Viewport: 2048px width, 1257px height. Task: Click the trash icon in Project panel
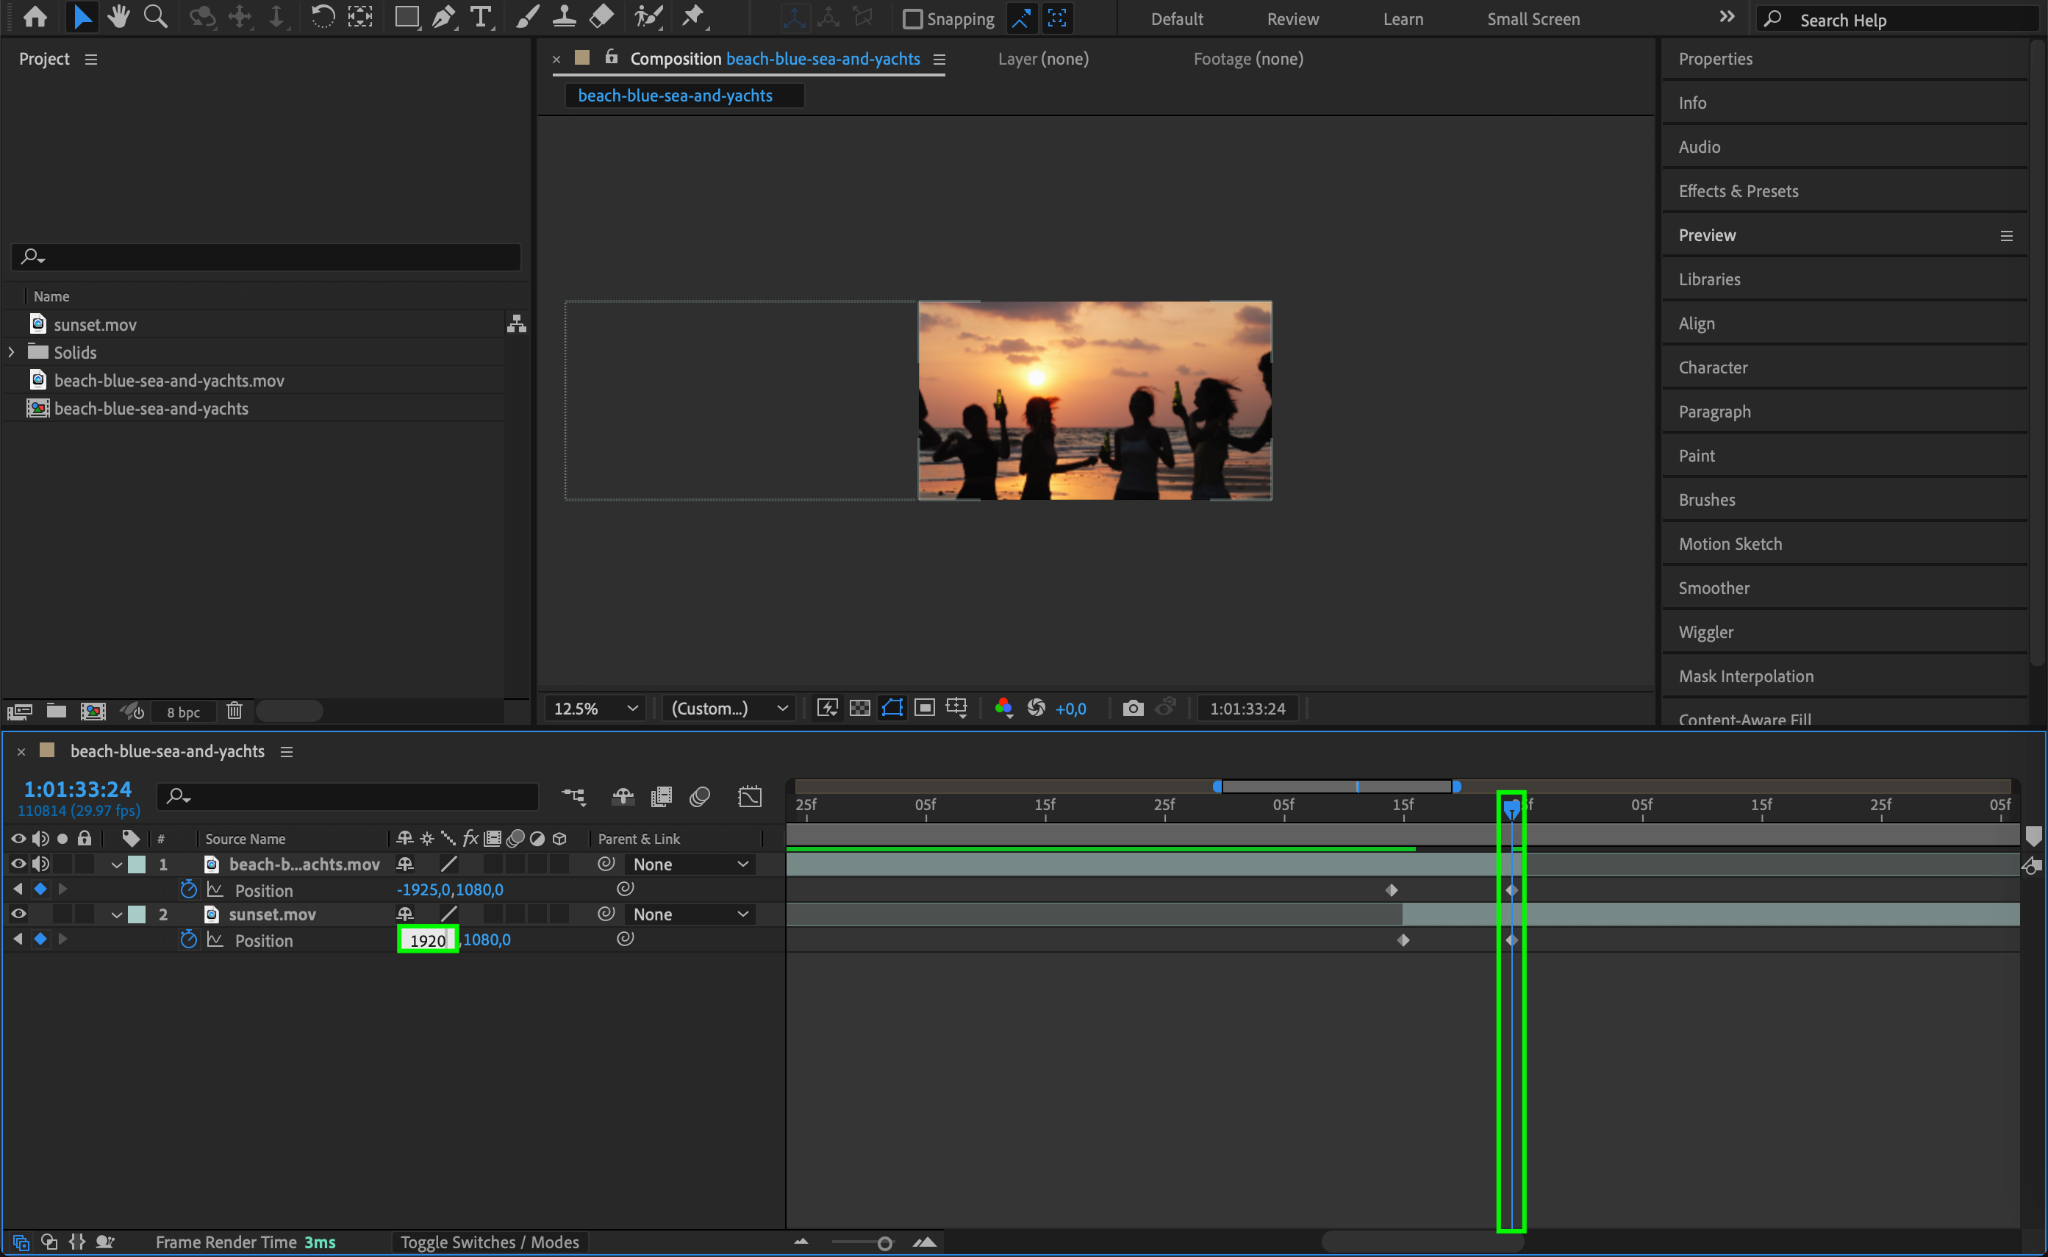[x=234, y=711]
